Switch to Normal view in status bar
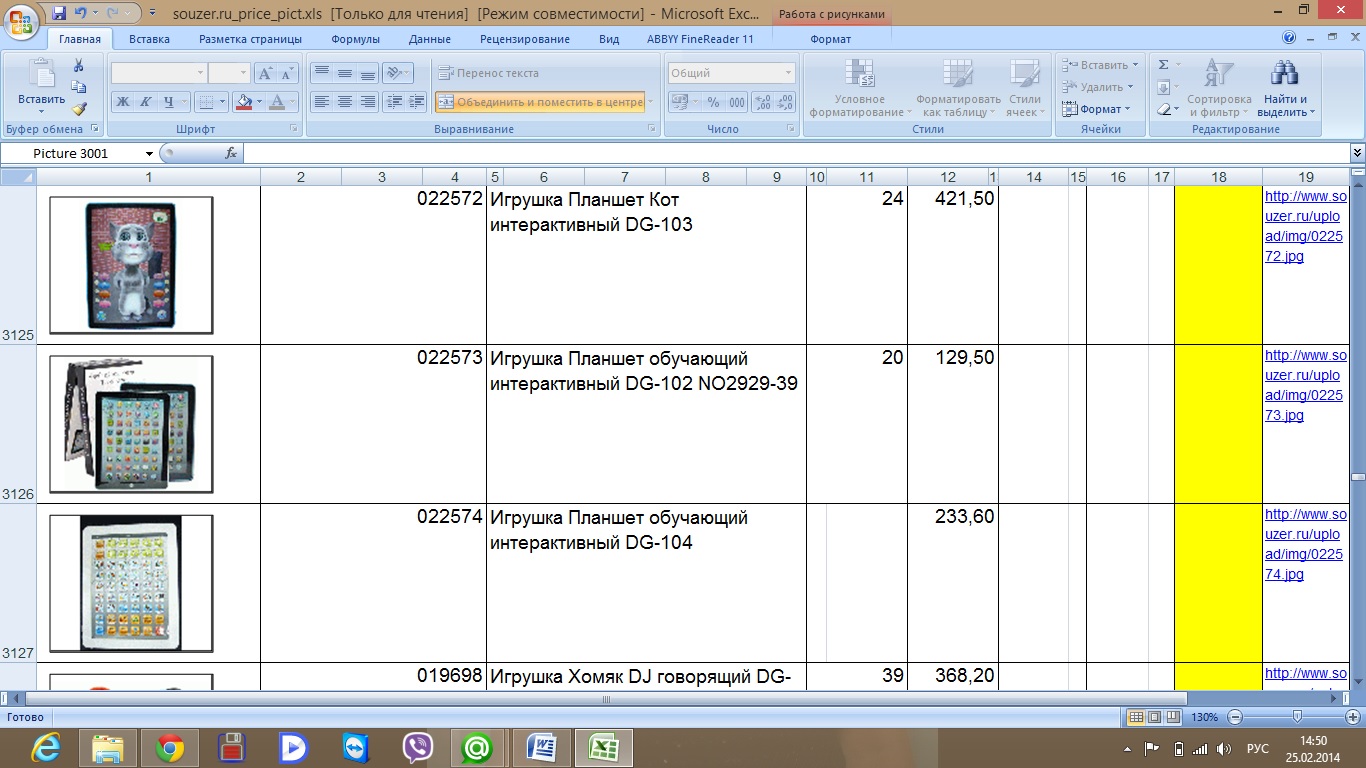Screen dimensions: 1366x768 1136,717
